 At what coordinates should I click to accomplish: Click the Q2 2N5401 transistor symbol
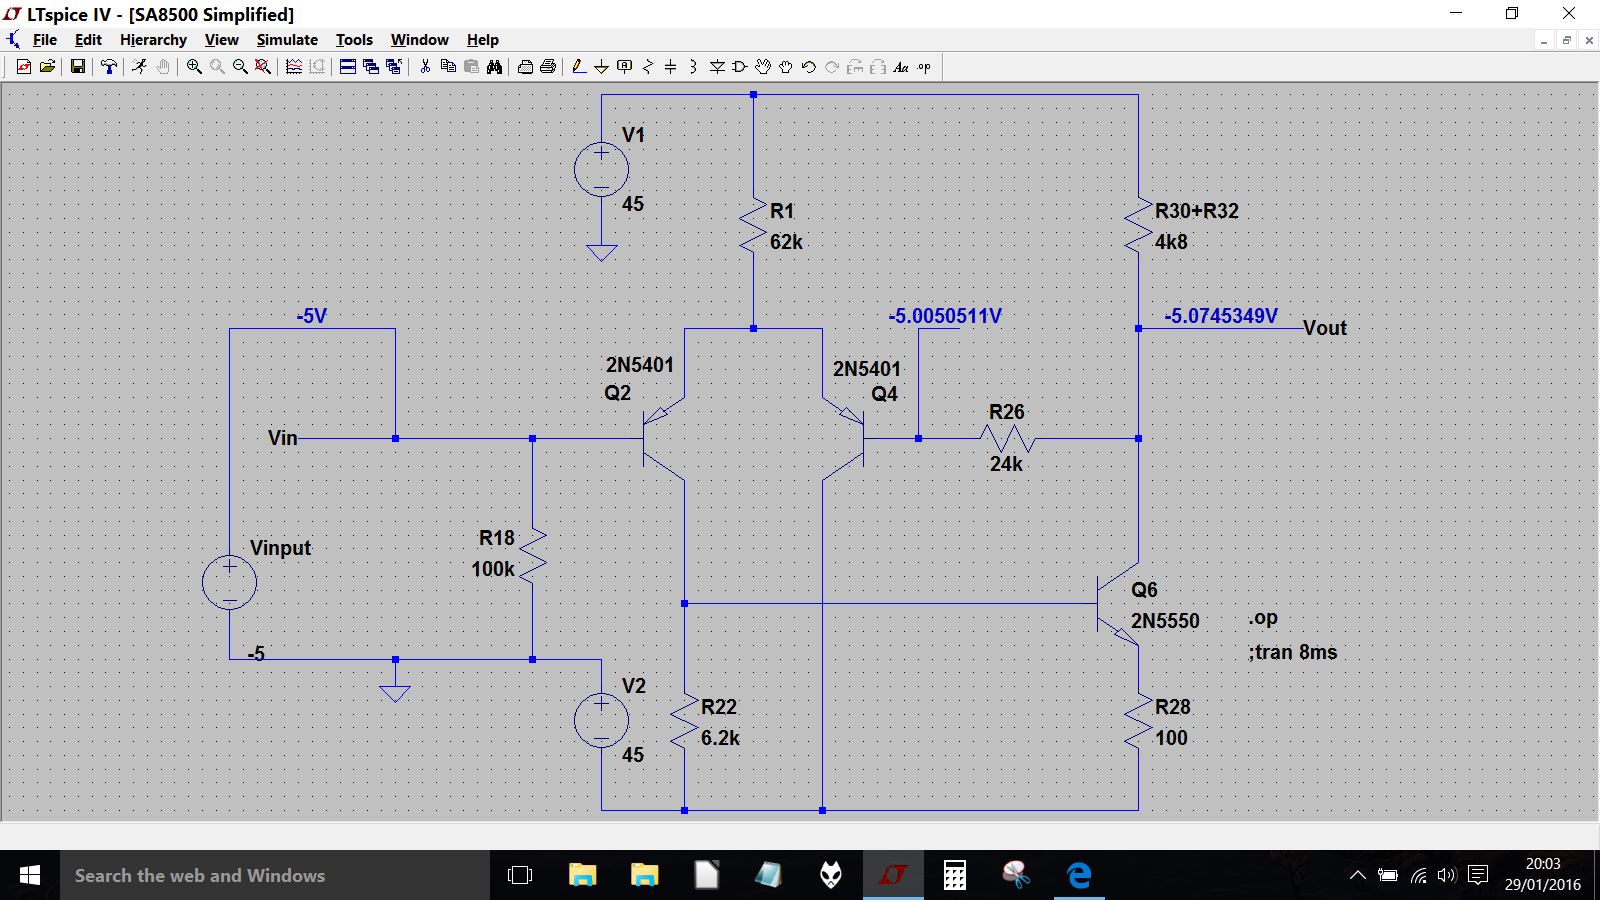click(663, 438)
